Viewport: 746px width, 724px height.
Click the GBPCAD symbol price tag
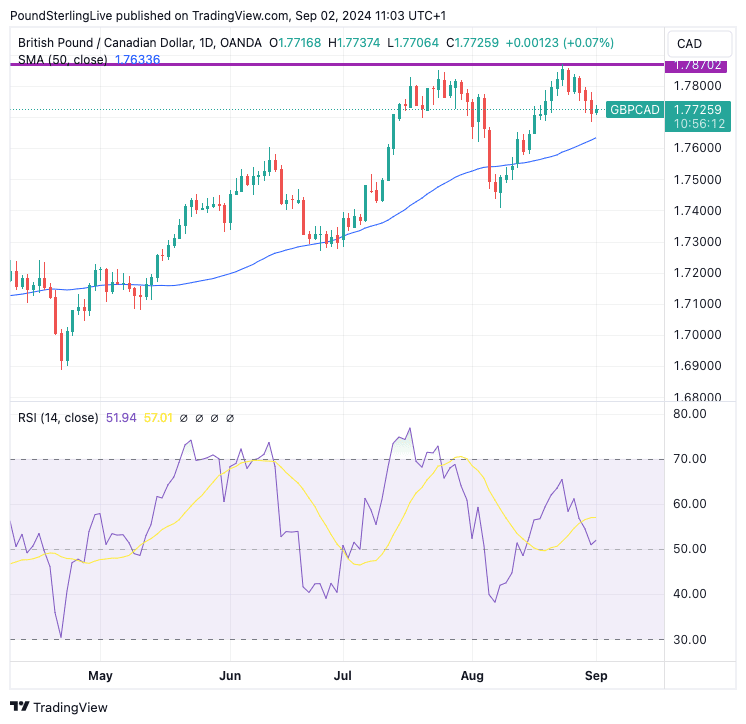pyautogui.click(x=634, y=109)
